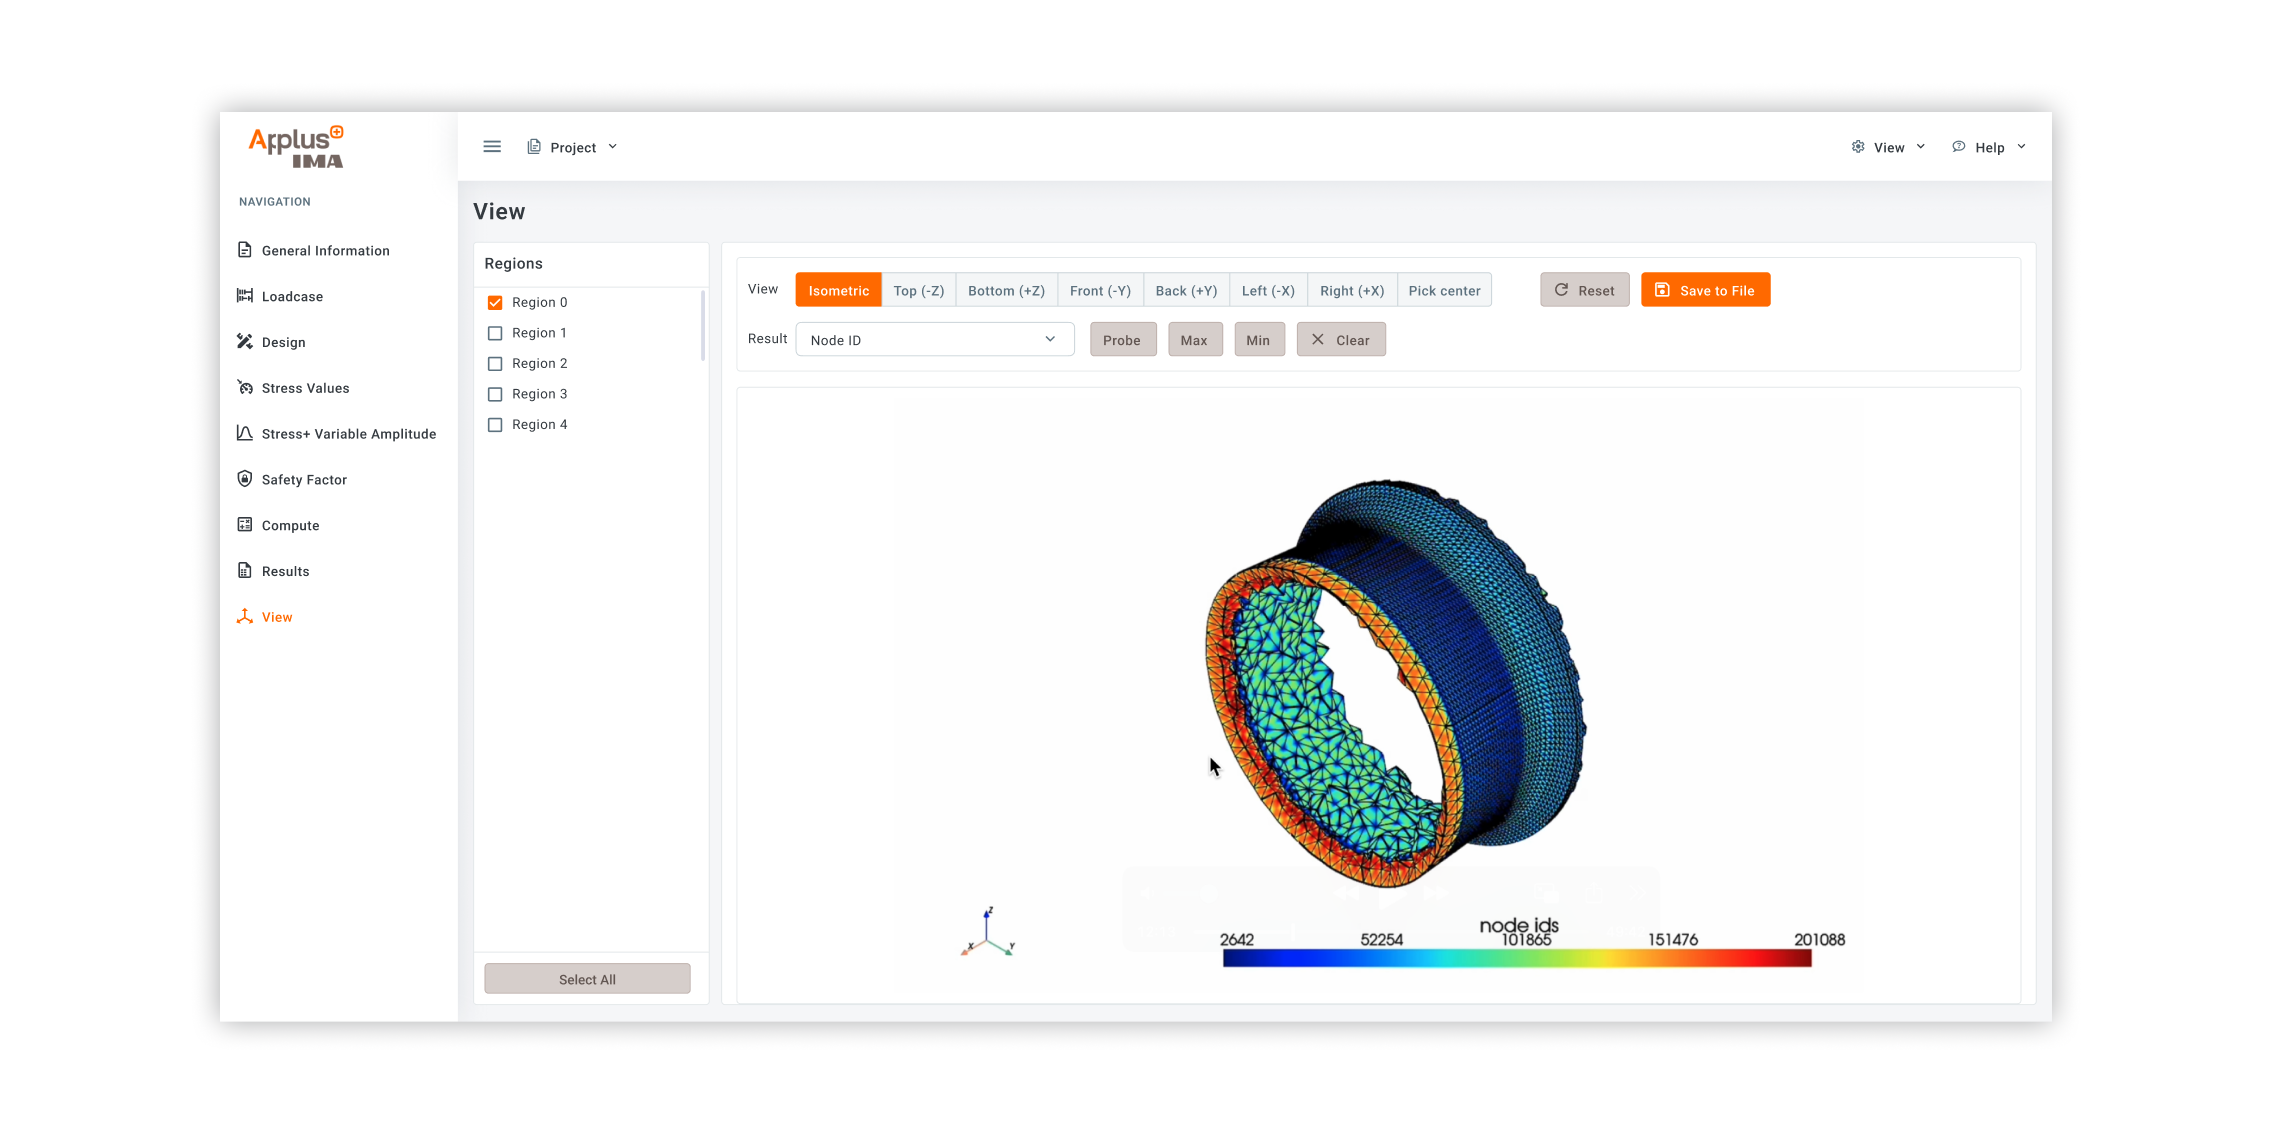Click the Compute calculator icon
The height and width of the screenshot is (1132, 2272).
coord(245,525)
